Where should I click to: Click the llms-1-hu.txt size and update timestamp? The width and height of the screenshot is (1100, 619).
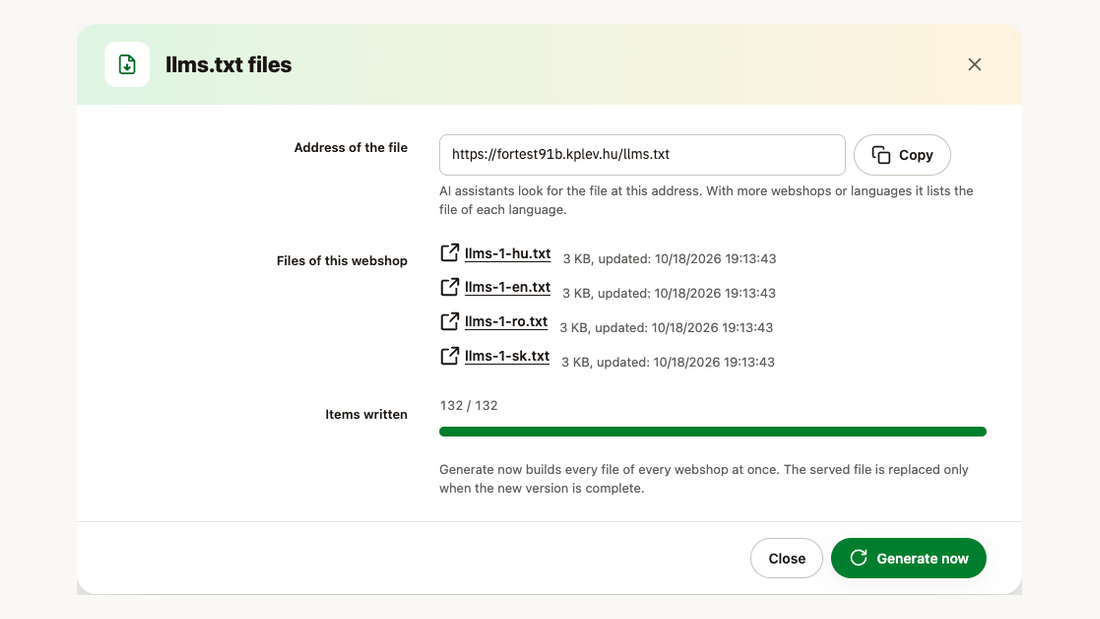point(669,259)
